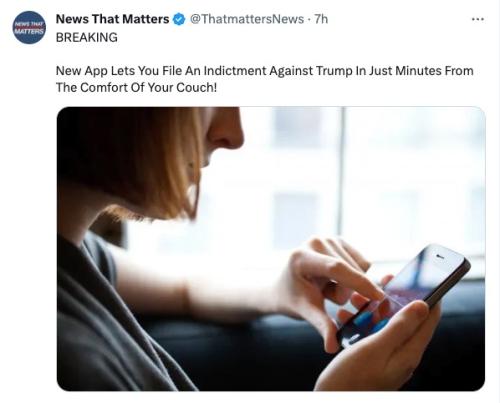Click the News That Matters display name

click(x=112, y=19)
